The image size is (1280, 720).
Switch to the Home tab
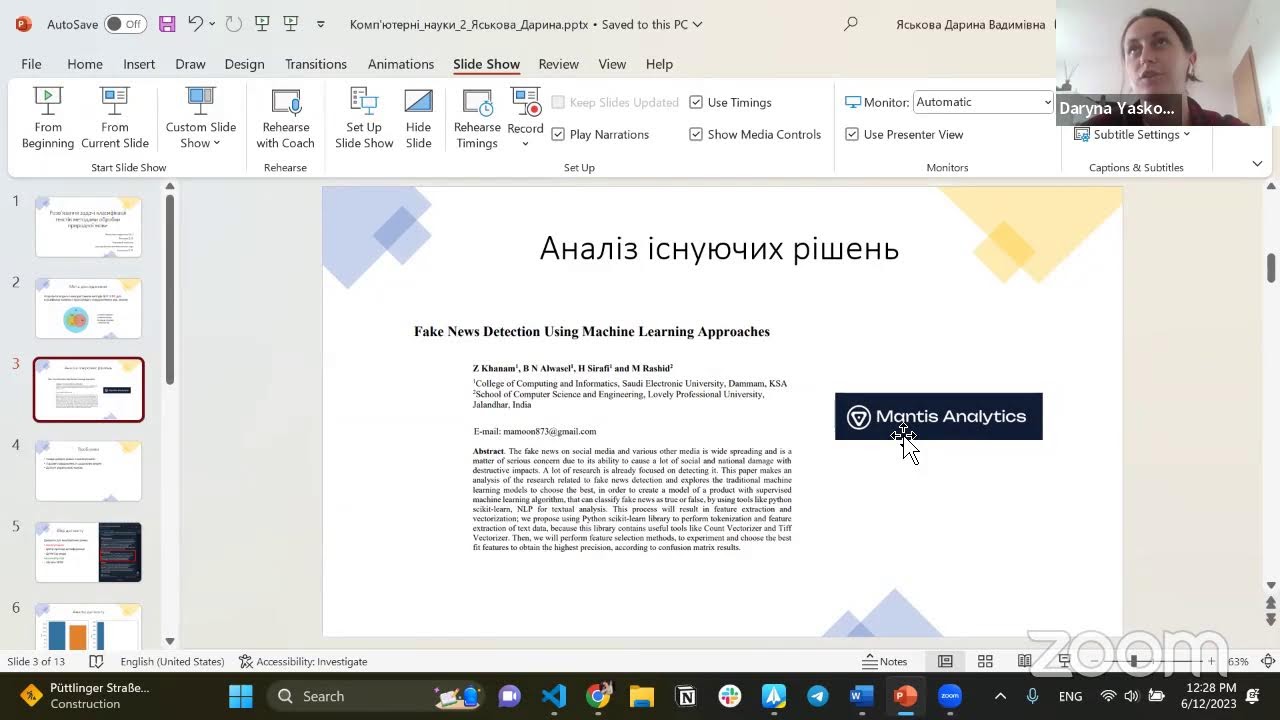pyautogui.click(x=85, y=64)
